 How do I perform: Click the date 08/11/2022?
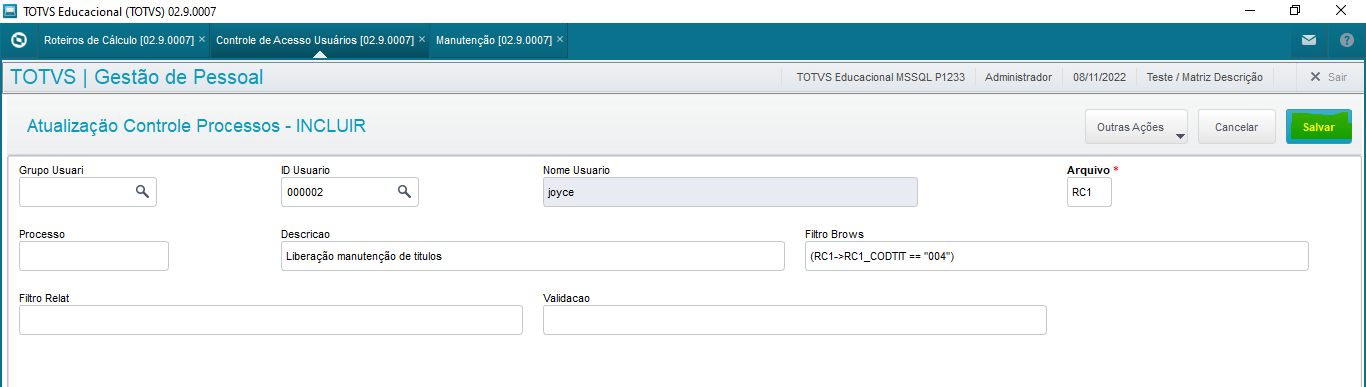(1099, 77)
